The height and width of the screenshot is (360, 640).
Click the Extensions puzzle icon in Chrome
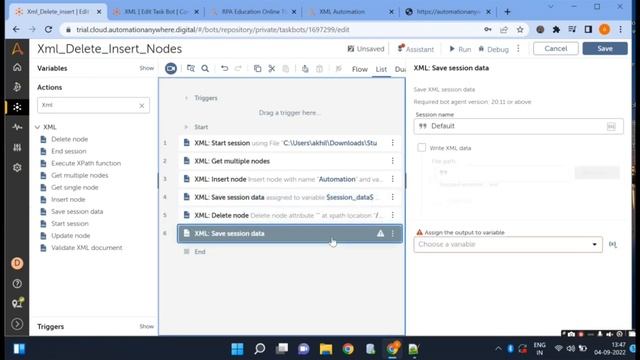556,29
